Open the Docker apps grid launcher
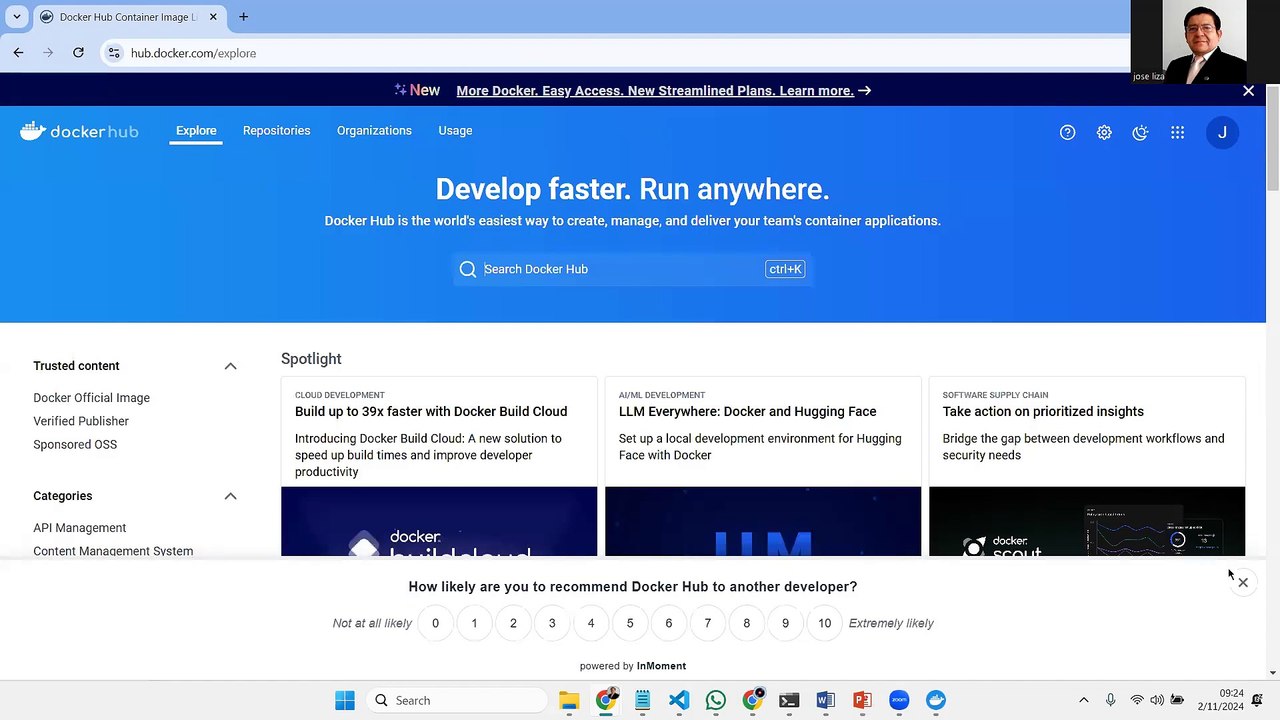 click(1177, 132)
